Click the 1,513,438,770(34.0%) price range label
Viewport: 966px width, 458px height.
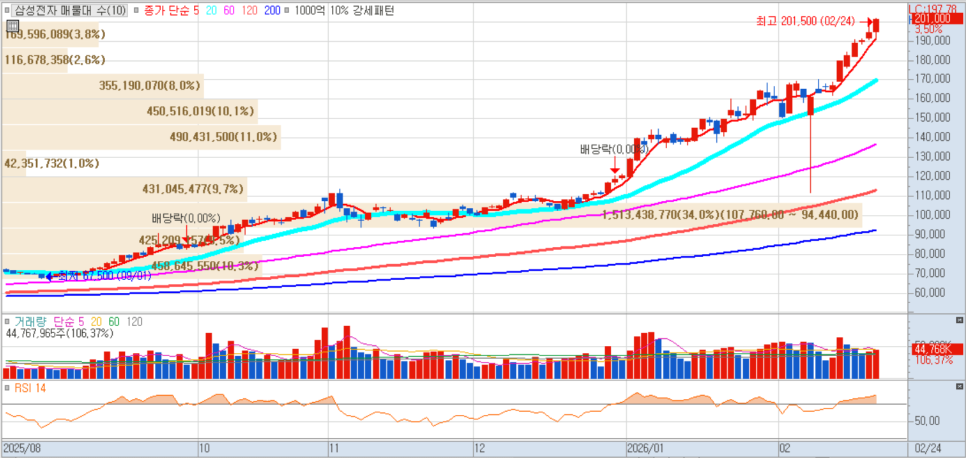[x=729, y=215]
